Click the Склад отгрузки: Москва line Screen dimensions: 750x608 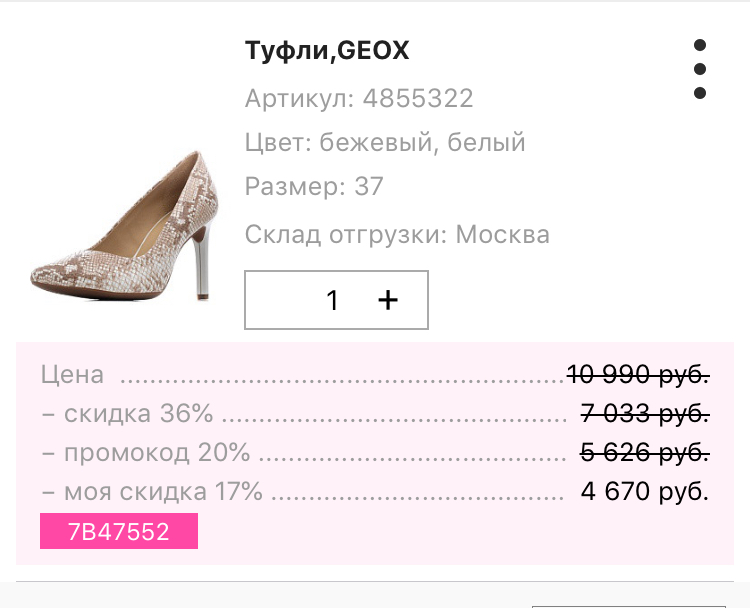[397, 235]
